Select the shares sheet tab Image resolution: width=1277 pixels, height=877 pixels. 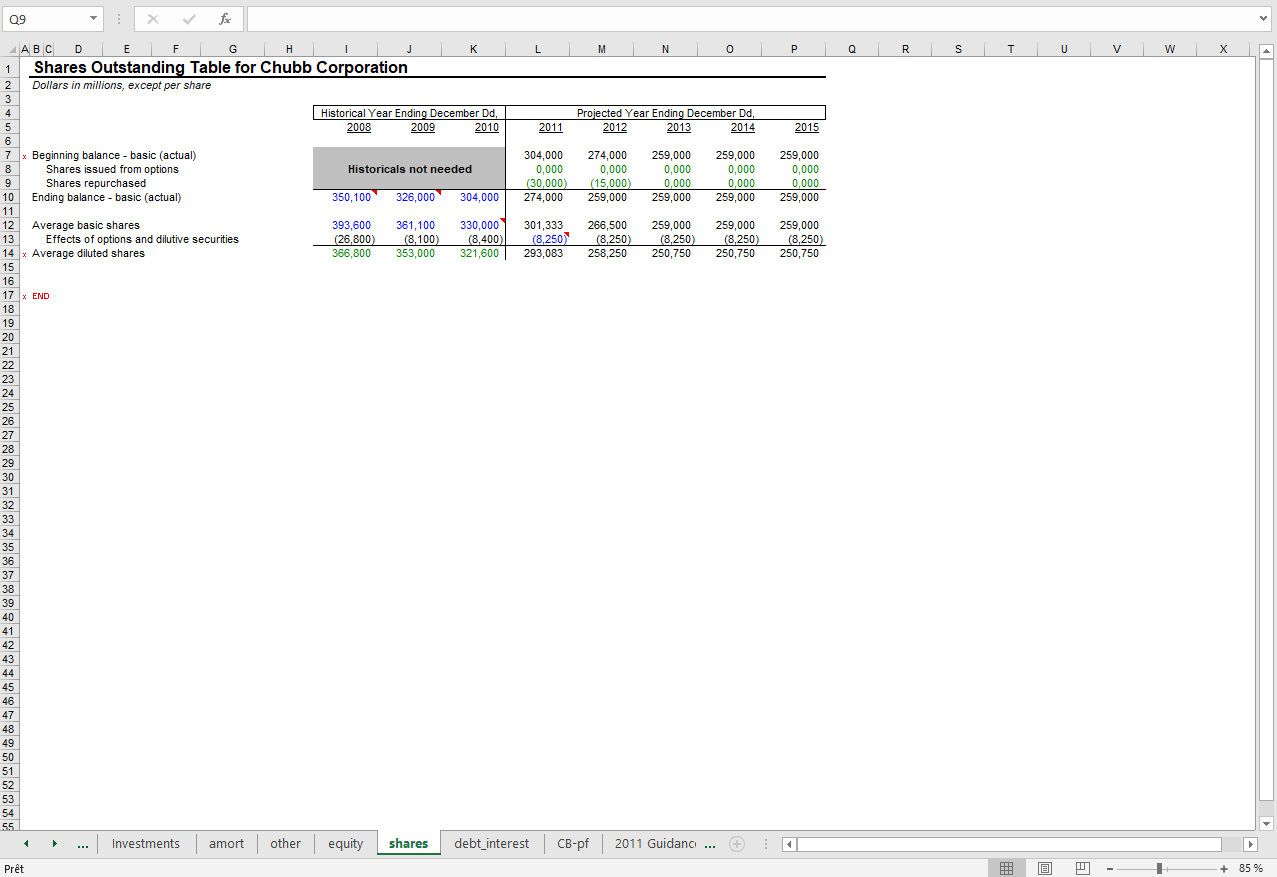[x=408, y=844]
